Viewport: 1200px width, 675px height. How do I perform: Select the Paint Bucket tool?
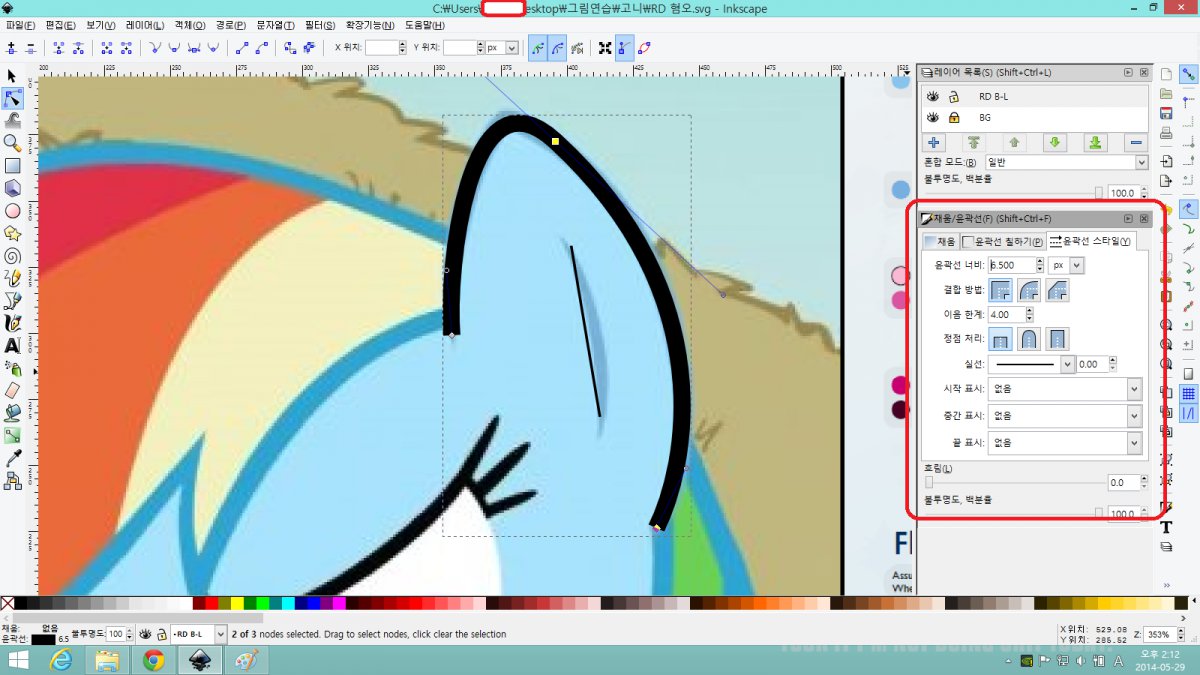coord(12,412)
